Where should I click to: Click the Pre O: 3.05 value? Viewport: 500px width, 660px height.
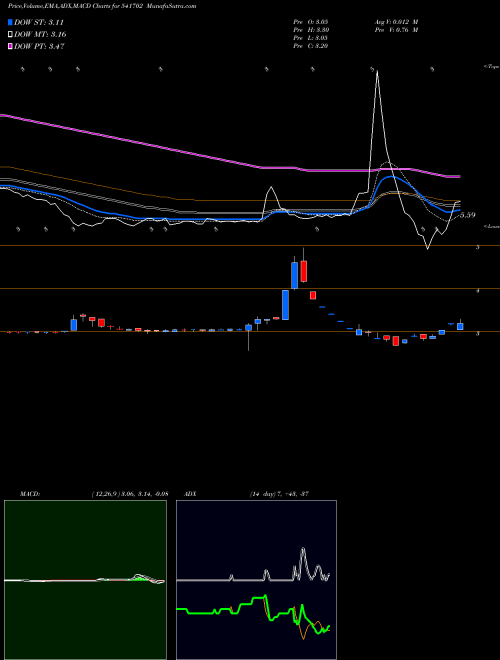311,22
